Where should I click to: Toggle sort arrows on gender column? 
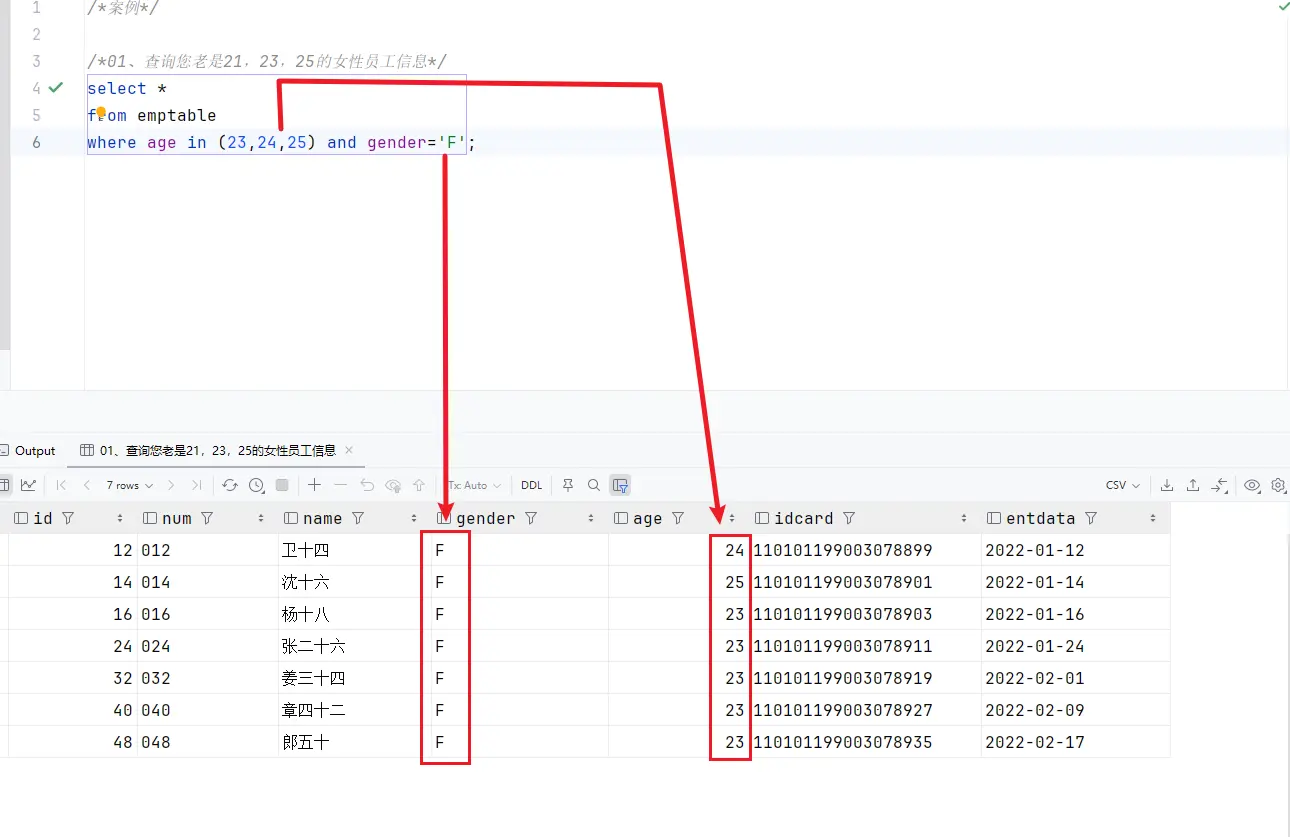pos(591,518)
